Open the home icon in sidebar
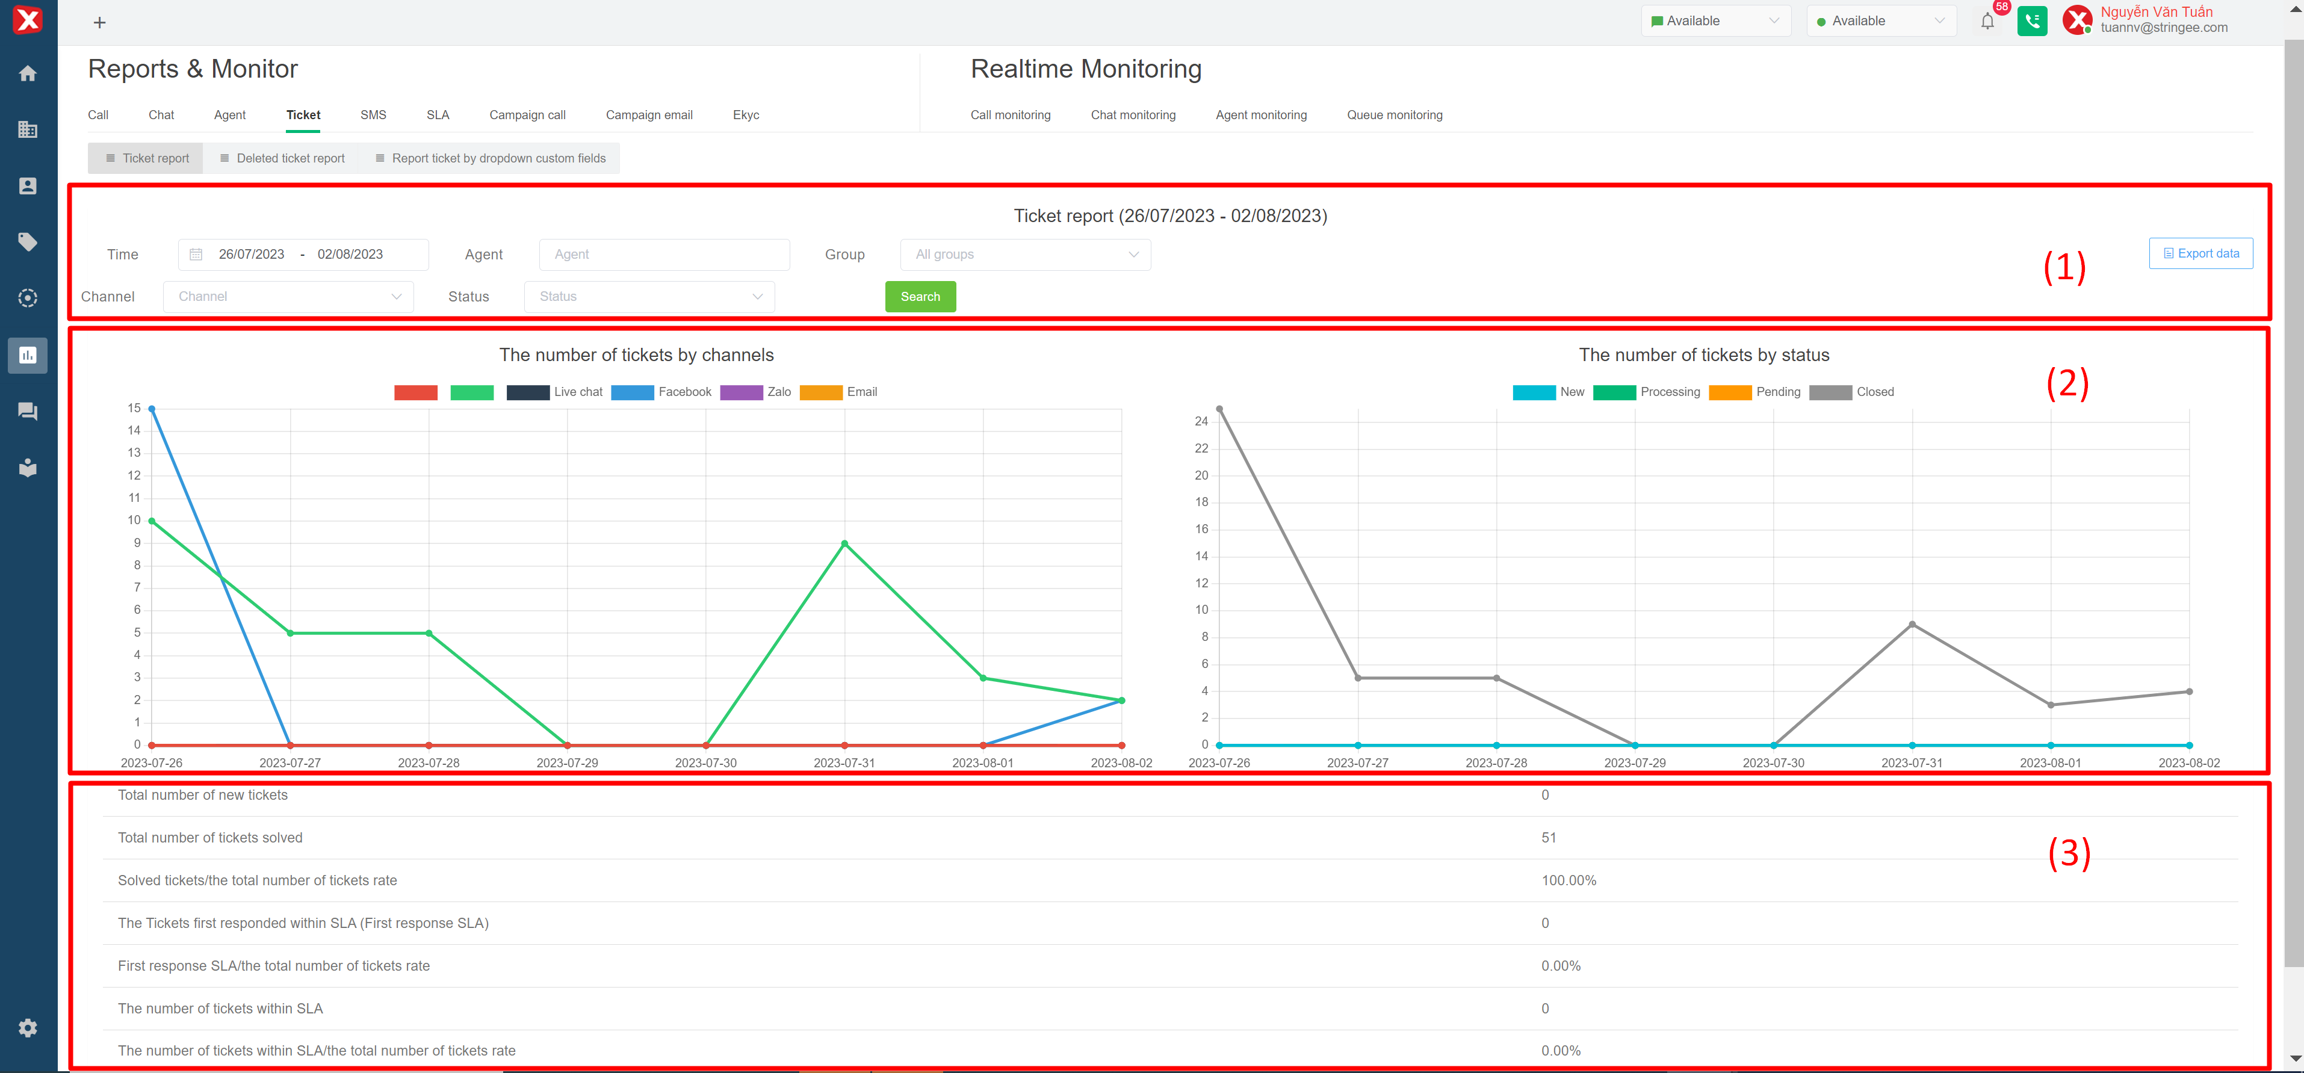The width and height of the screenshot is (2304, 1073). click(x=28, y=73)
